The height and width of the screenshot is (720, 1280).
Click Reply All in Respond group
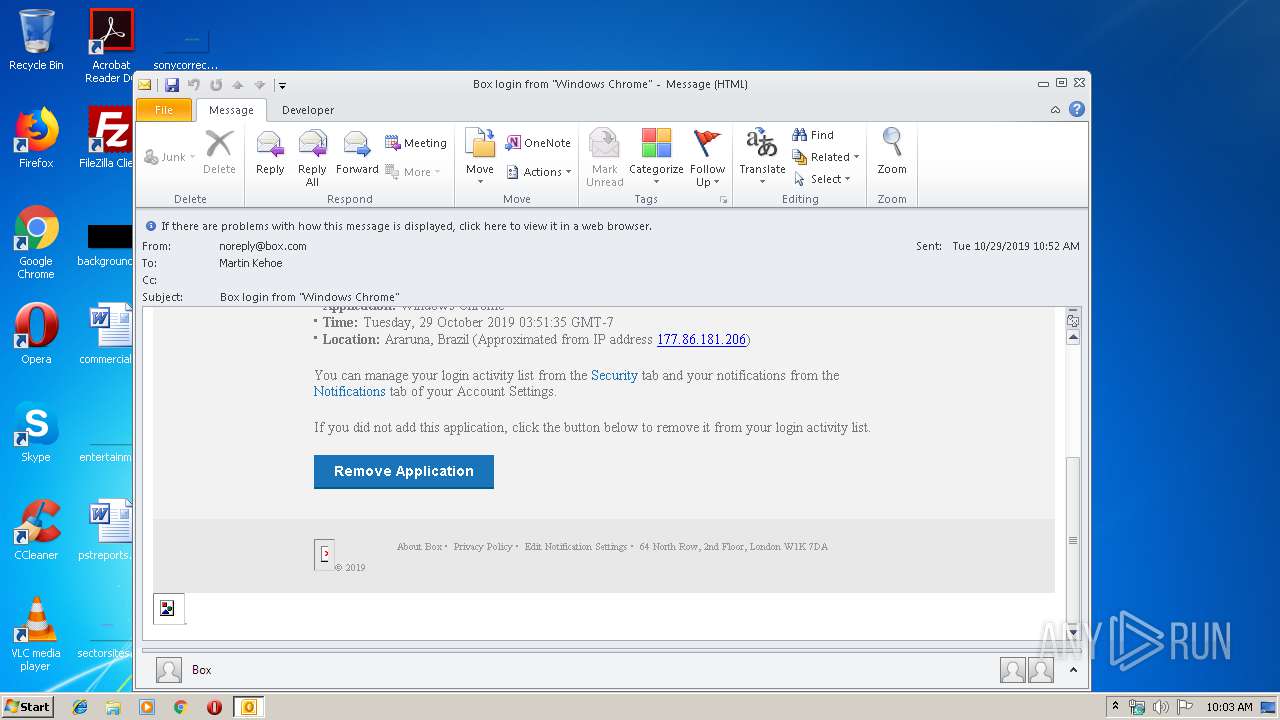(x=312, y=158)
